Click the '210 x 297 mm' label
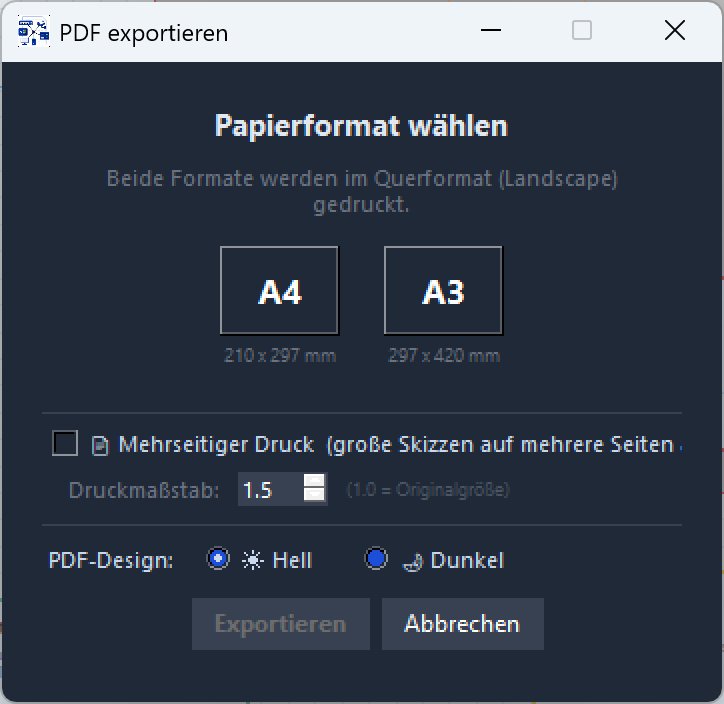Image resolution: width=724 pixels, height=704 pixels. [280, 355]
